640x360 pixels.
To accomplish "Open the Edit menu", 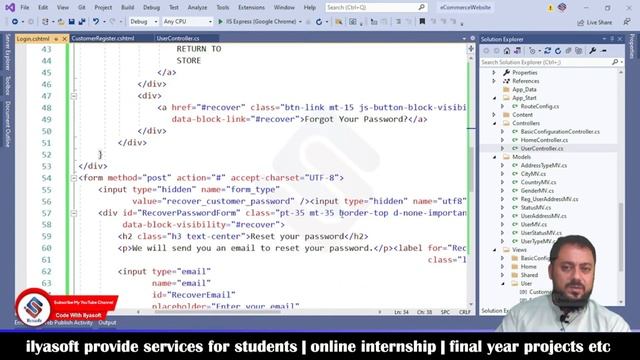I will tap(43, 7).
